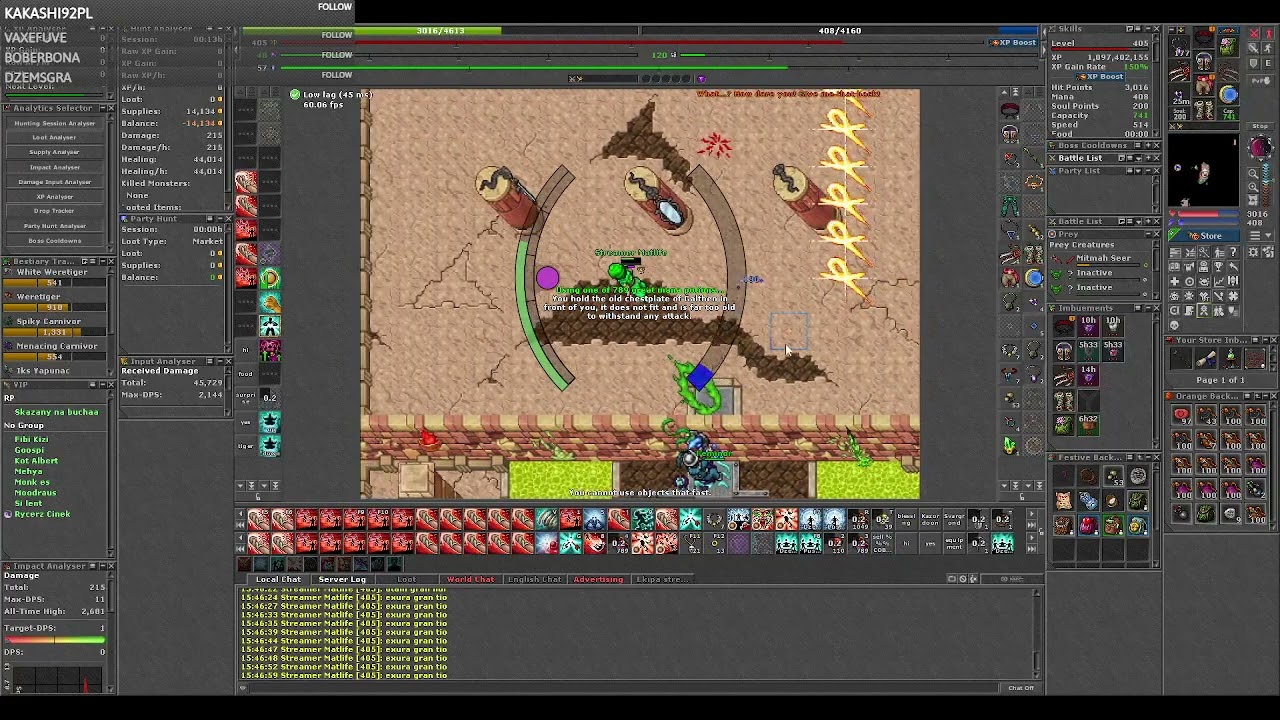Switch to the Local Chat tab
Image resolution: width=1280 pixels, height=720 pixels.
coord(278,579)
